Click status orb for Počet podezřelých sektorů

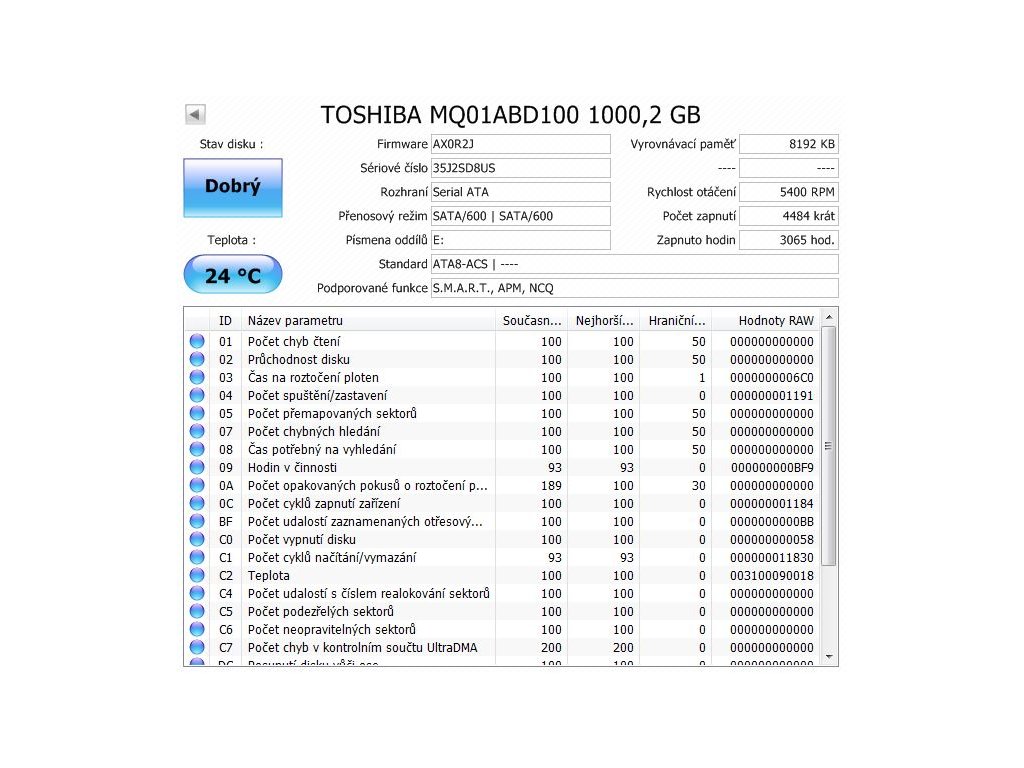point(197,611)
